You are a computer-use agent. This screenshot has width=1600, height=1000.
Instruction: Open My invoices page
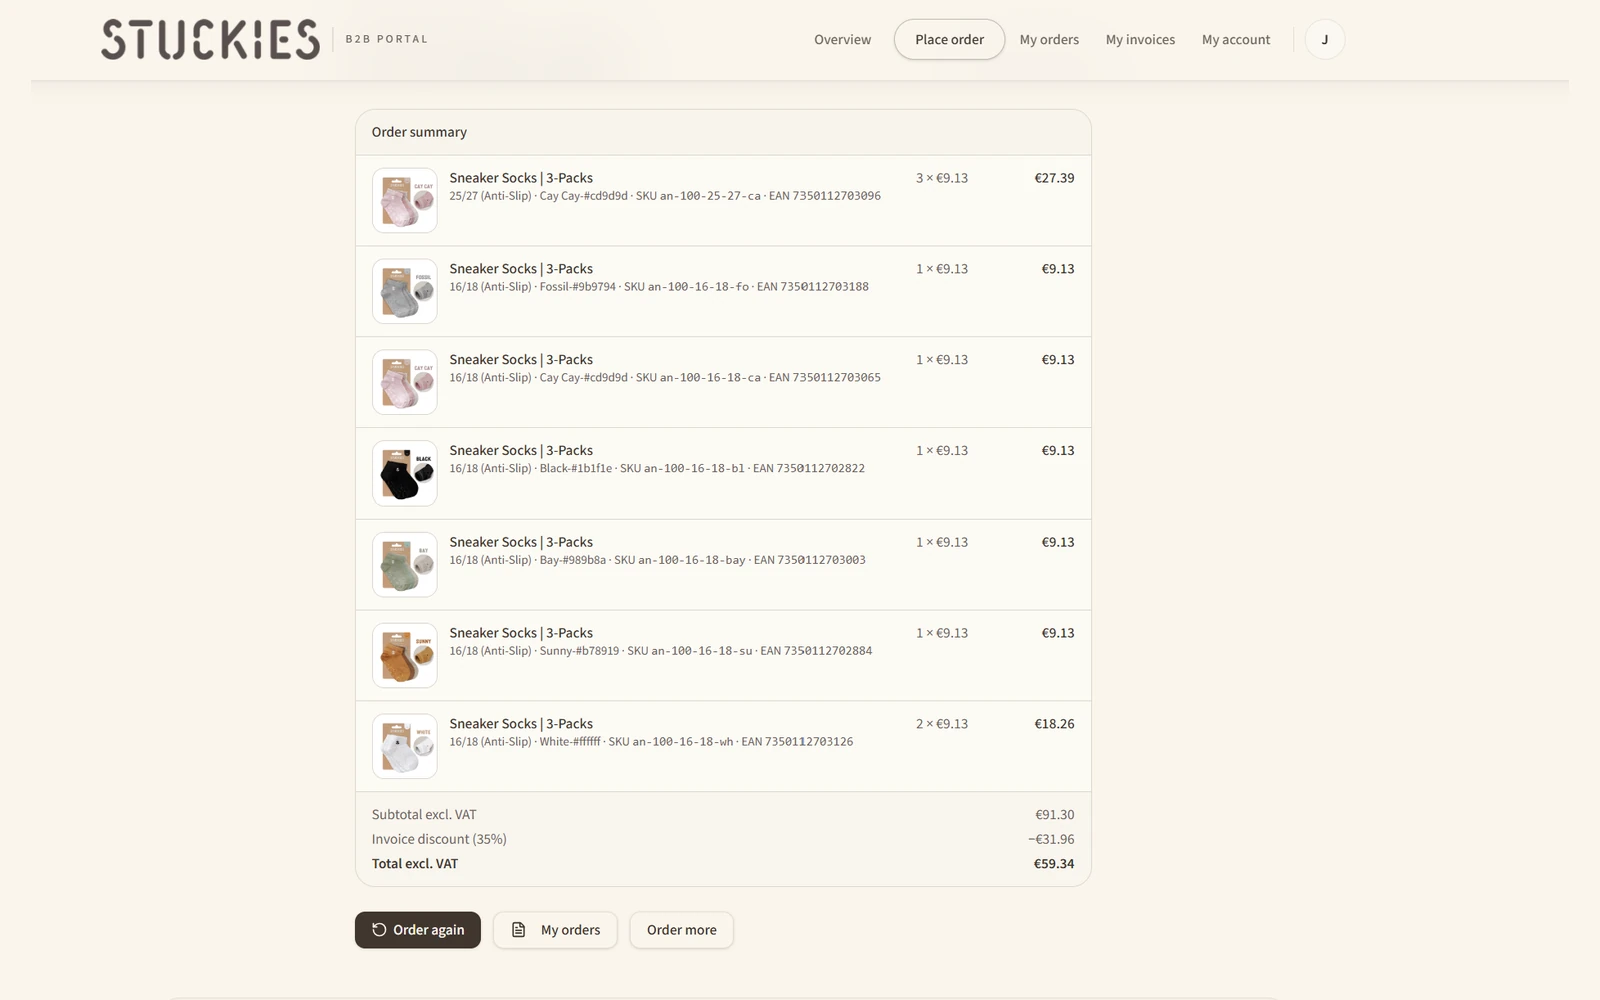point(1140,40)
